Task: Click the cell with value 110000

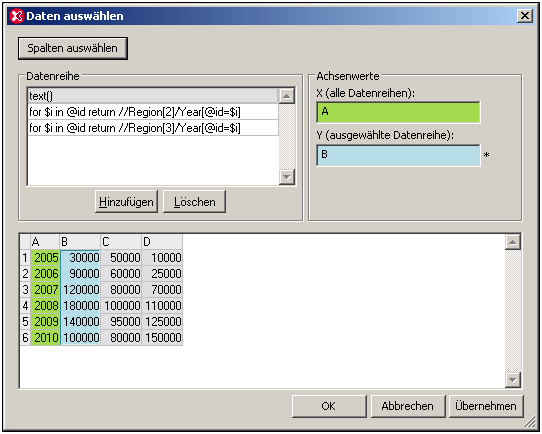Action: [162, 305]
